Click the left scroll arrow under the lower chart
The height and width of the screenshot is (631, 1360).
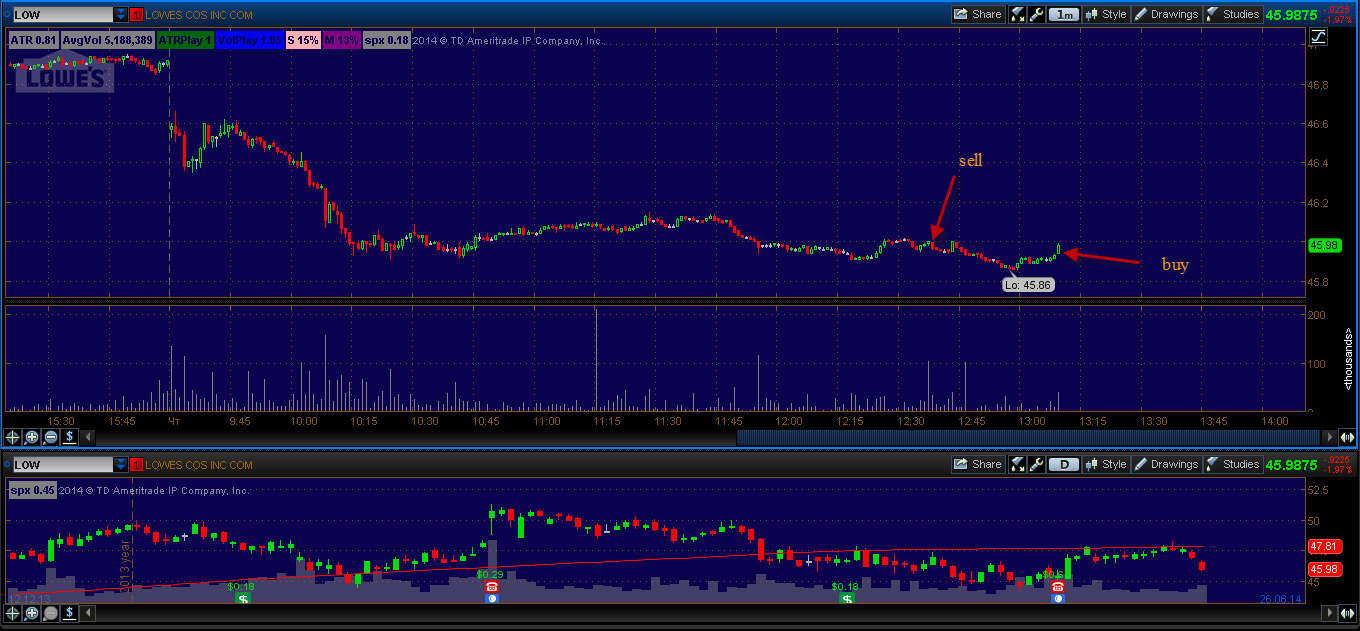pos(88,613)
